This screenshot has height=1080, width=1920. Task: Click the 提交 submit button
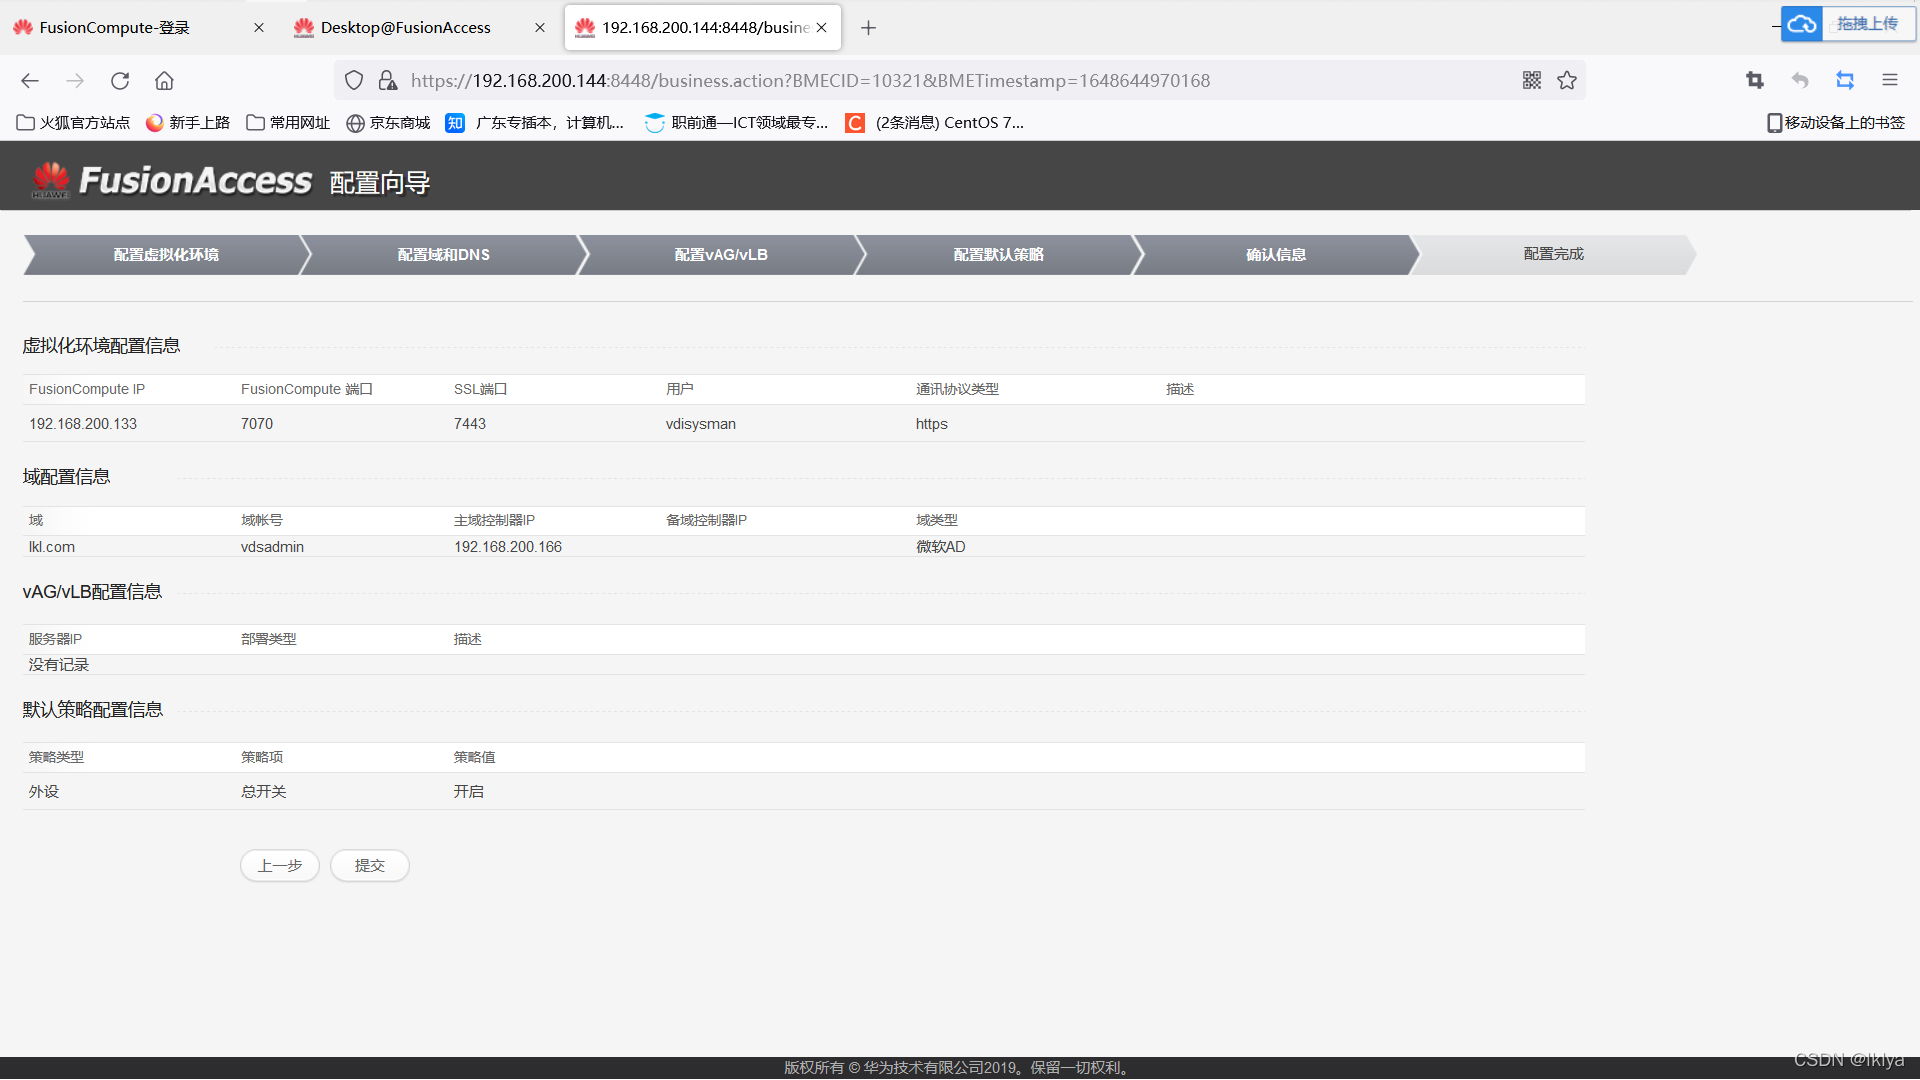coord(369,866)
